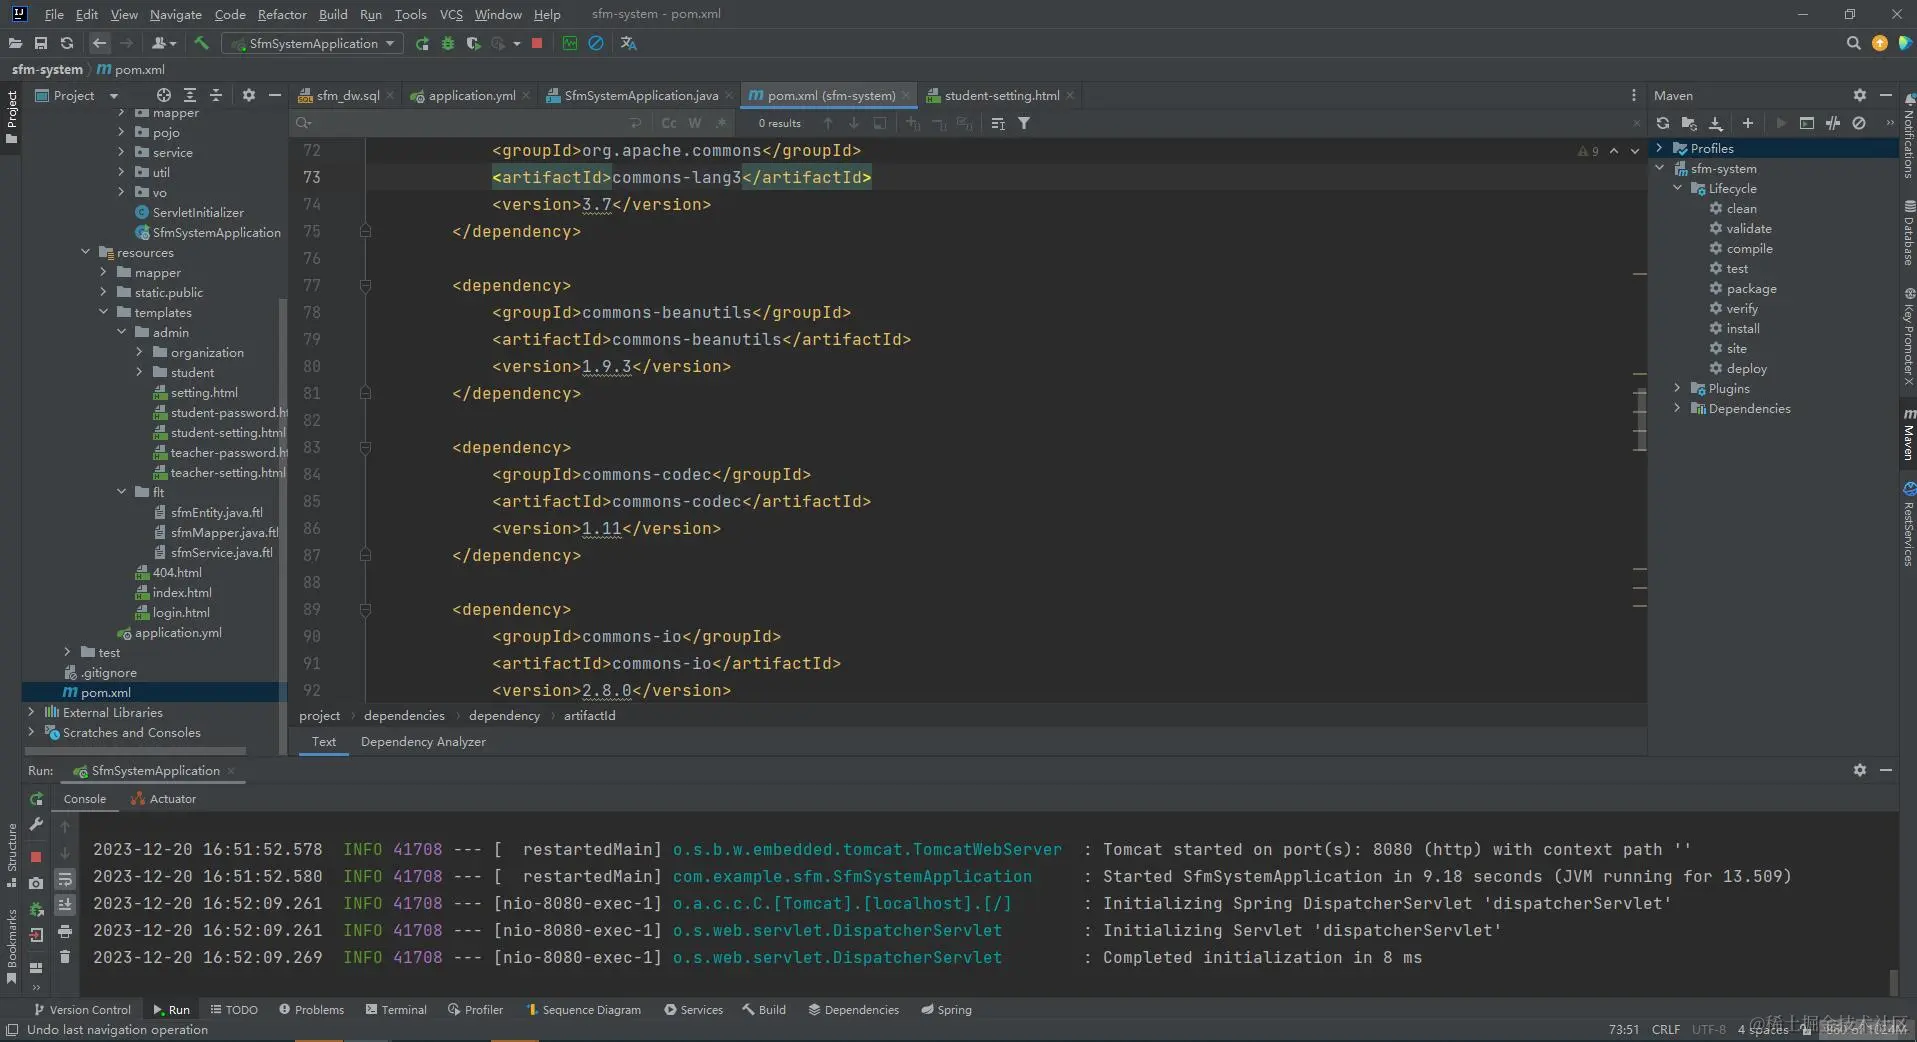
Task: Open SfmSystemApplication run configuration dropdown
Action: pos(313,44)
